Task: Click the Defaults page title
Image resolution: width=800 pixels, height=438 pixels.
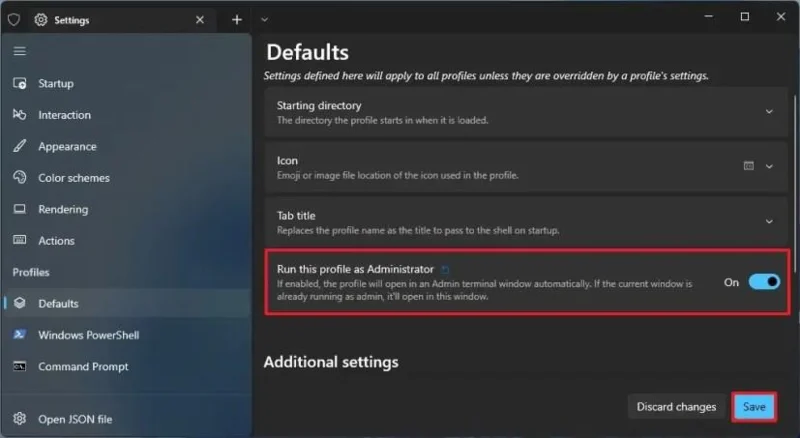Action: coord(308,53)
